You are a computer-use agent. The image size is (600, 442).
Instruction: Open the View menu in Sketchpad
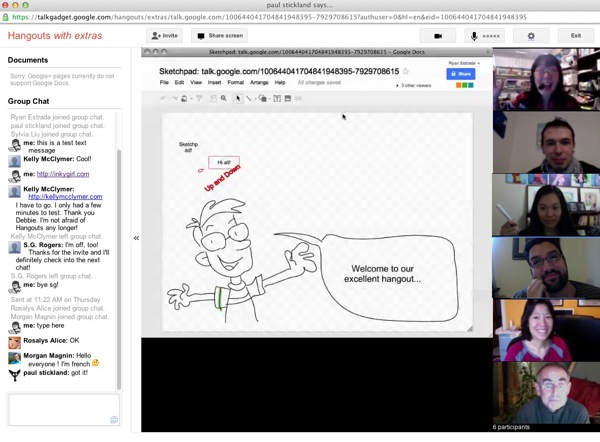(196, 82)
